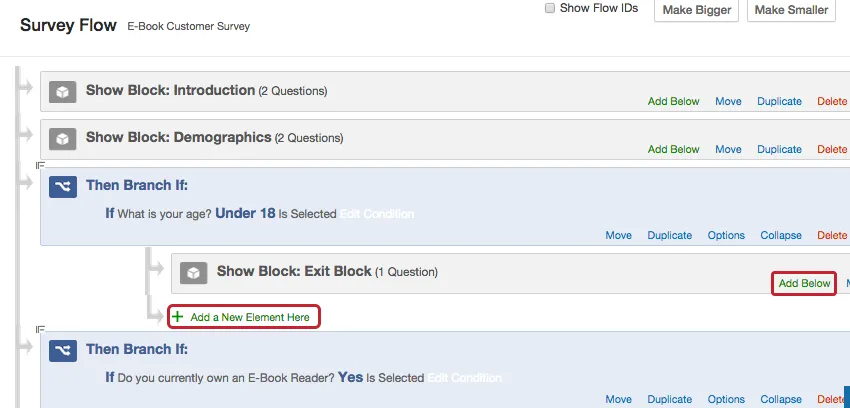
Task: Click the green plus icon for new element
Action: [178, 317]
